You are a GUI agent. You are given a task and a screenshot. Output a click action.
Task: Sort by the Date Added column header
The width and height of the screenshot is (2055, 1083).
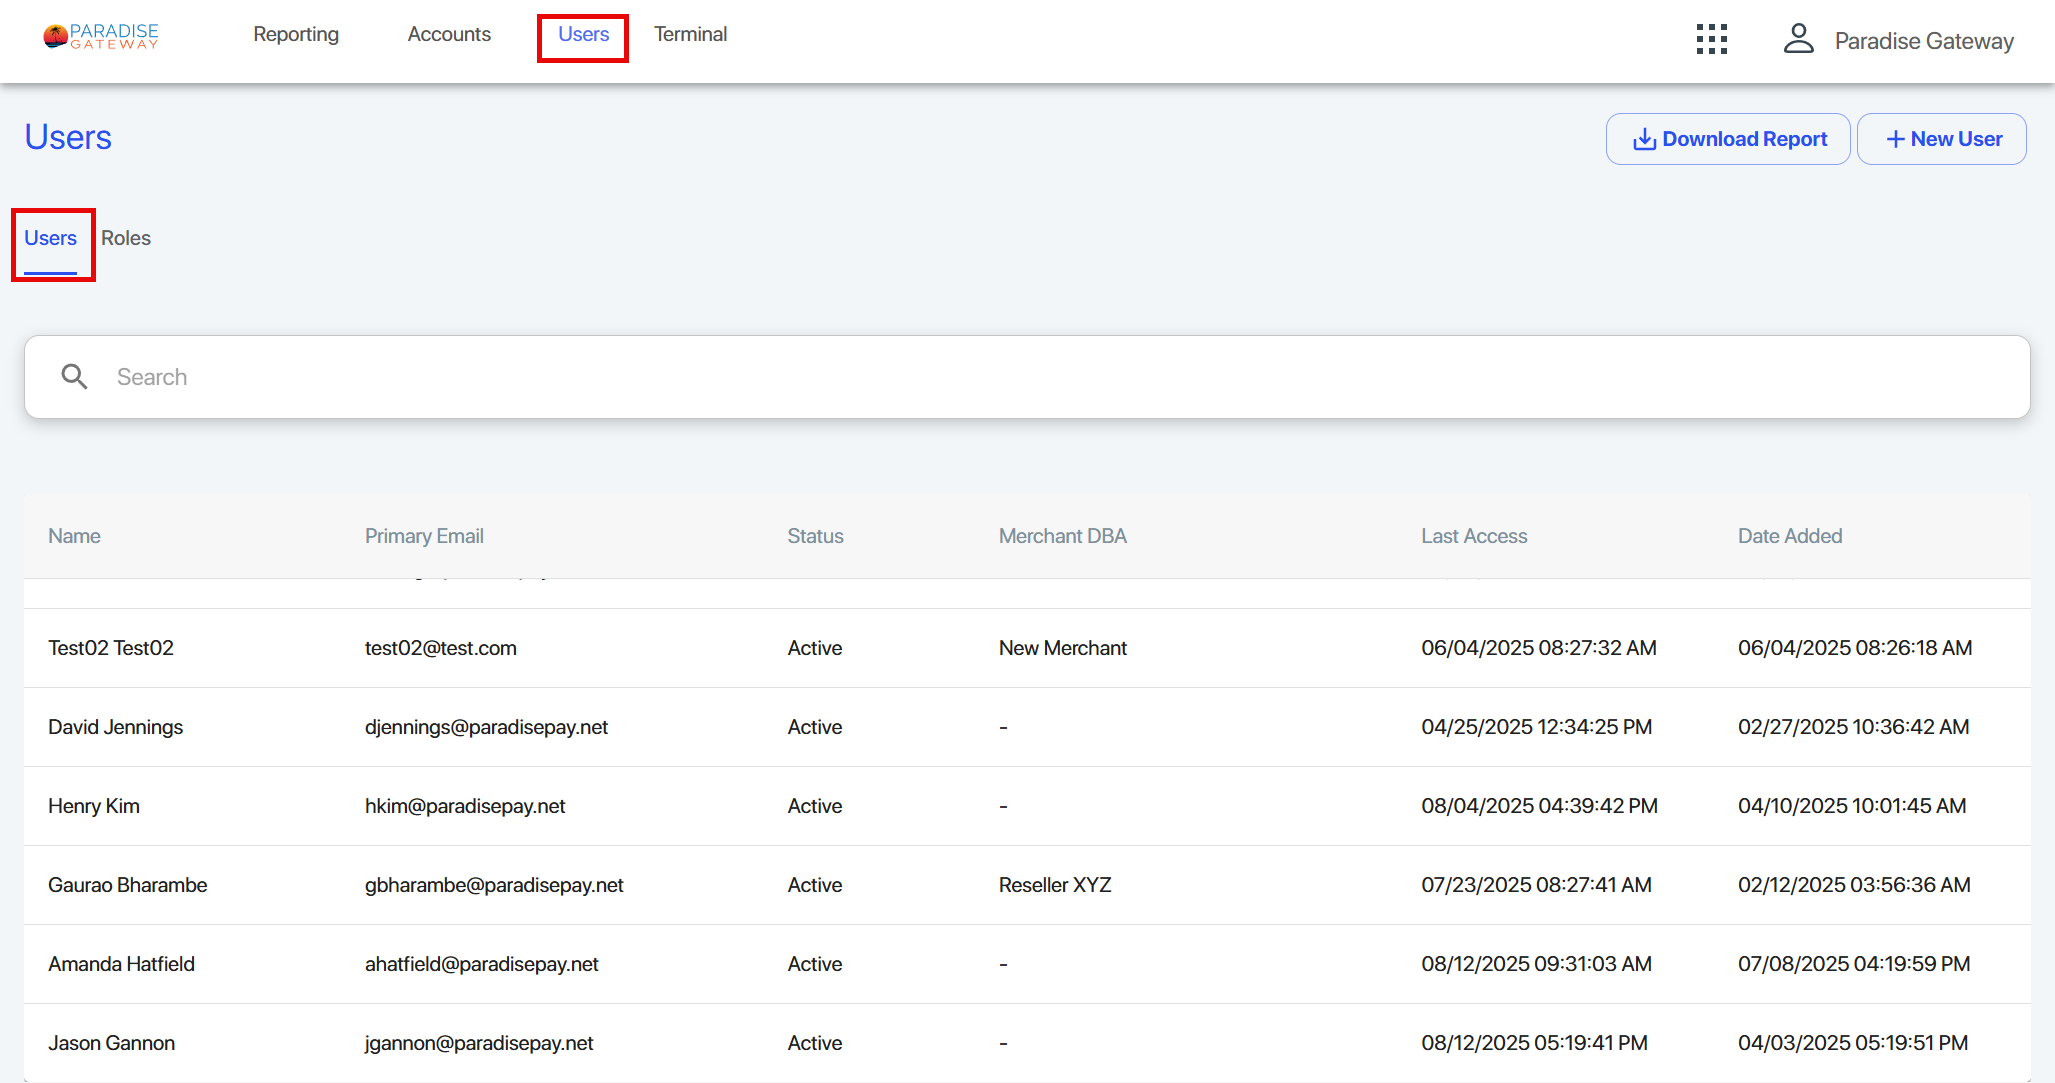click(1790, 536)
